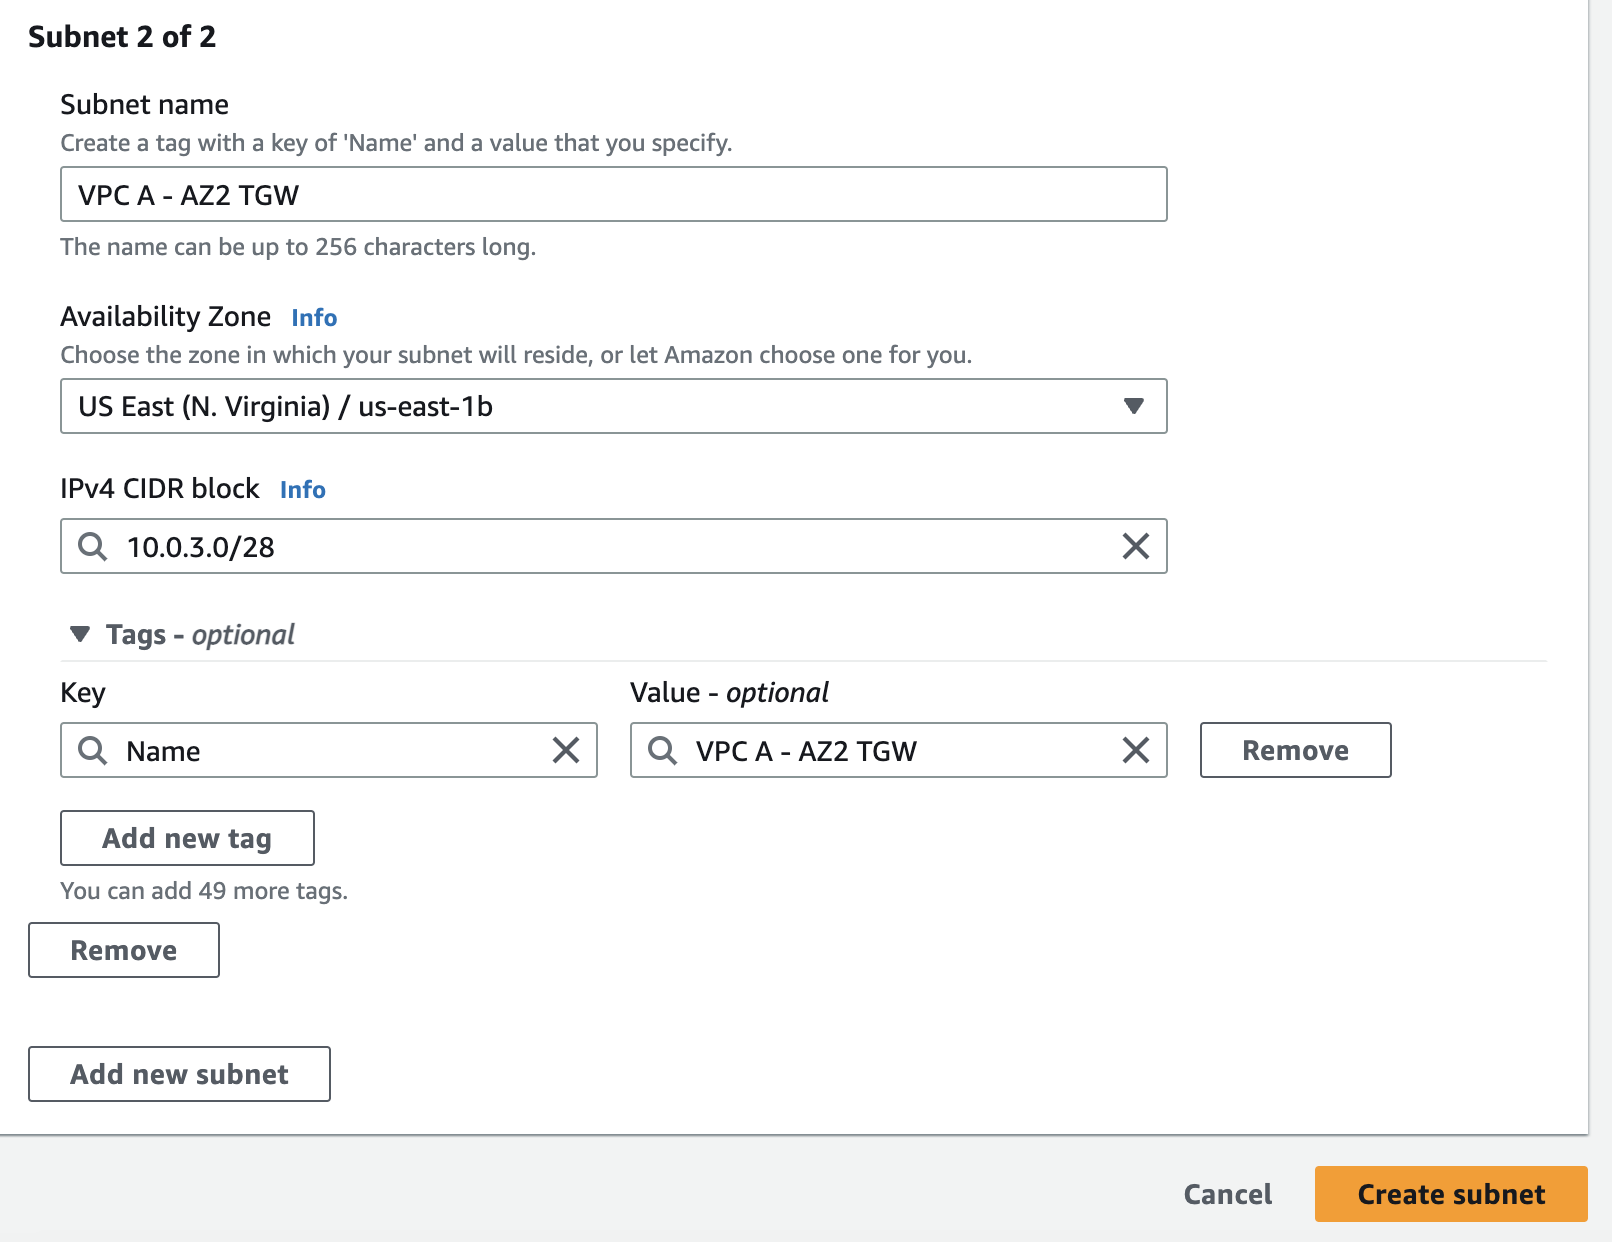
Task: Clear the Name tag key field
Action: tap(566, 750)
